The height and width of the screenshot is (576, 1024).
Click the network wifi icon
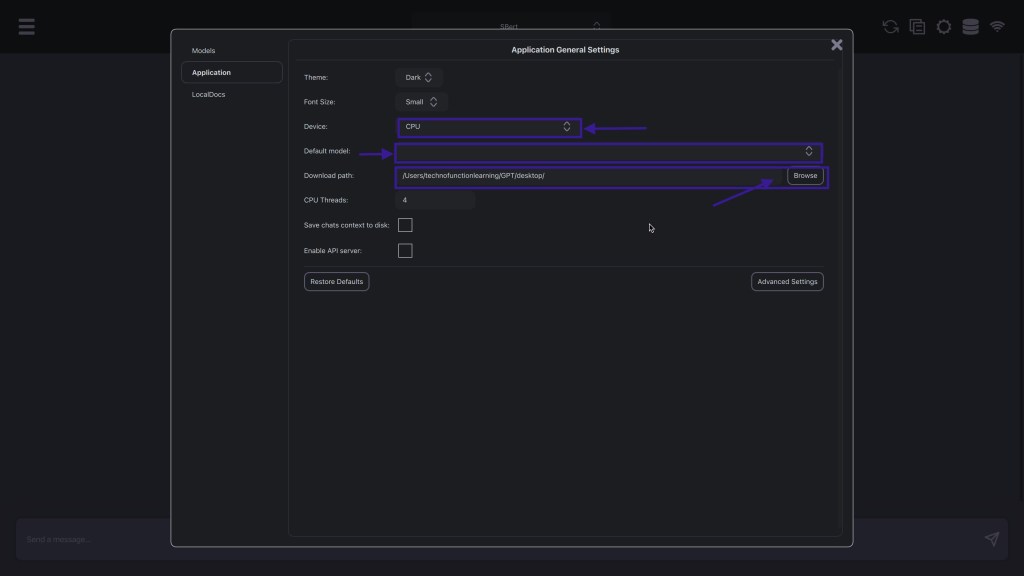997,27
